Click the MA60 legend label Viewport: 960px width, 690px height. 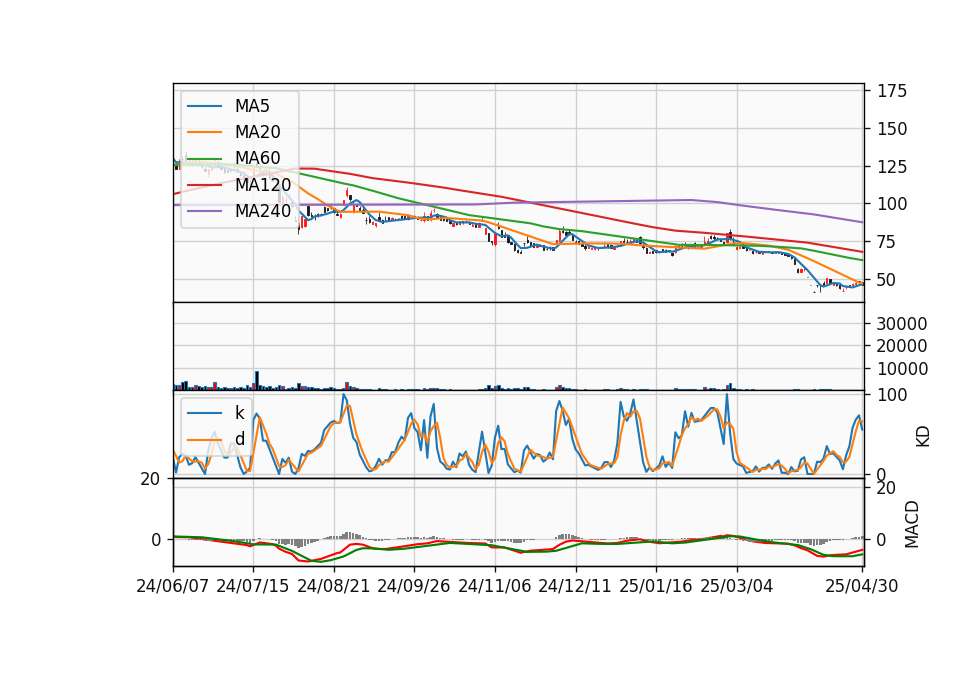tap(257, 158)
